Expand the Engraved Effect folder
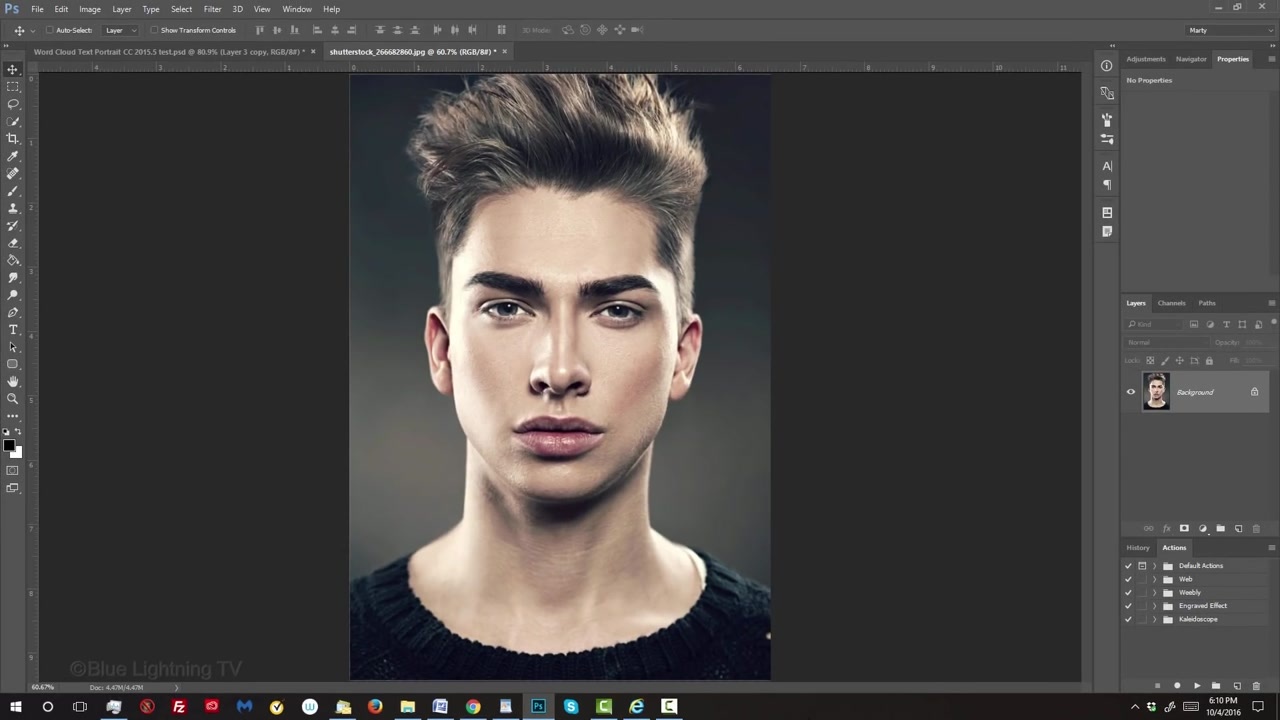 click(x=1155, y=606)
